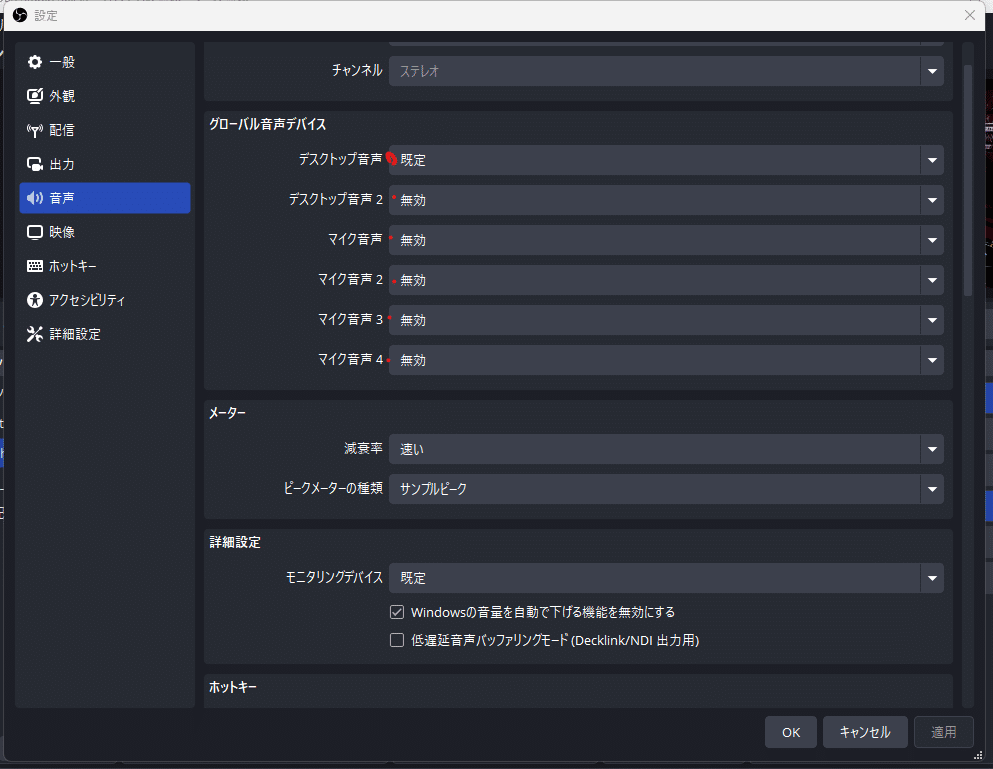This screenshot has width=993, height=769.
Task: Open the デスクトップ音声 2 dropdown
Action: [666, 200]
